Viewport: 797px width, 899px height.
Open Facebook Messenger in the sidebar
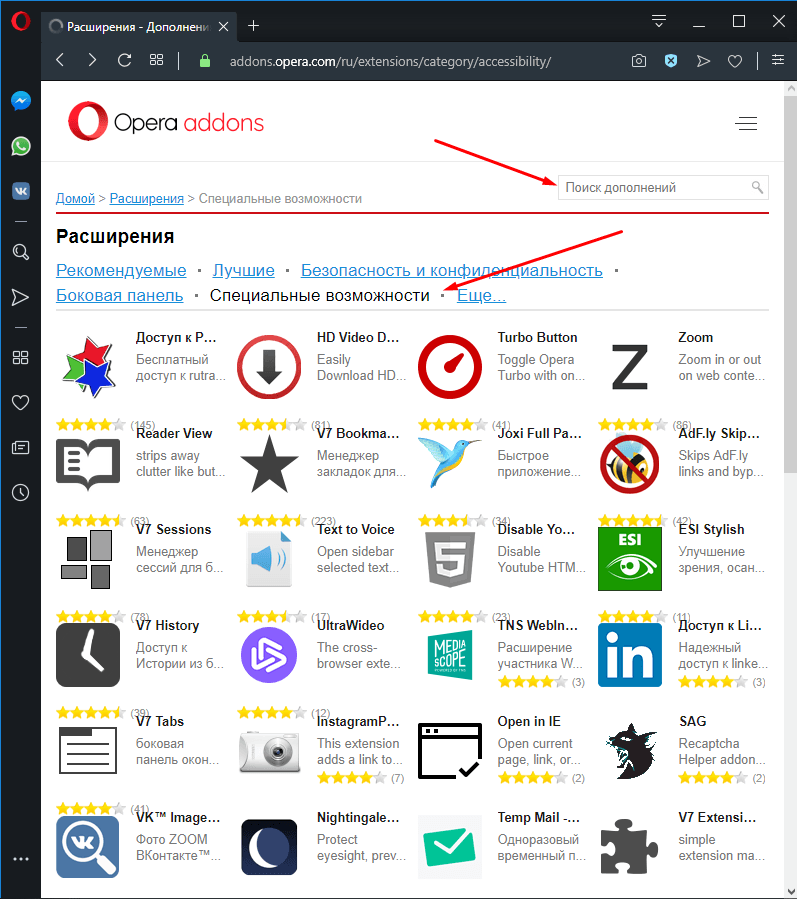tap(21, 101)
